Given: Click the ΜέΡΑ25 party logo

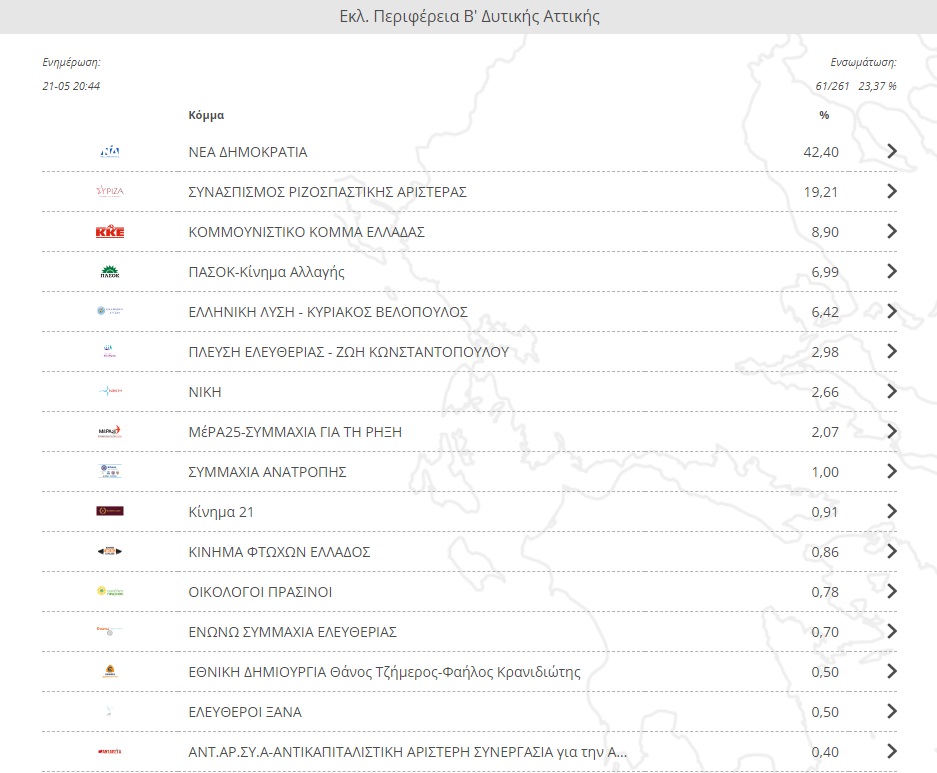Looking at the screenshot, I should click(x=109, y=432).
